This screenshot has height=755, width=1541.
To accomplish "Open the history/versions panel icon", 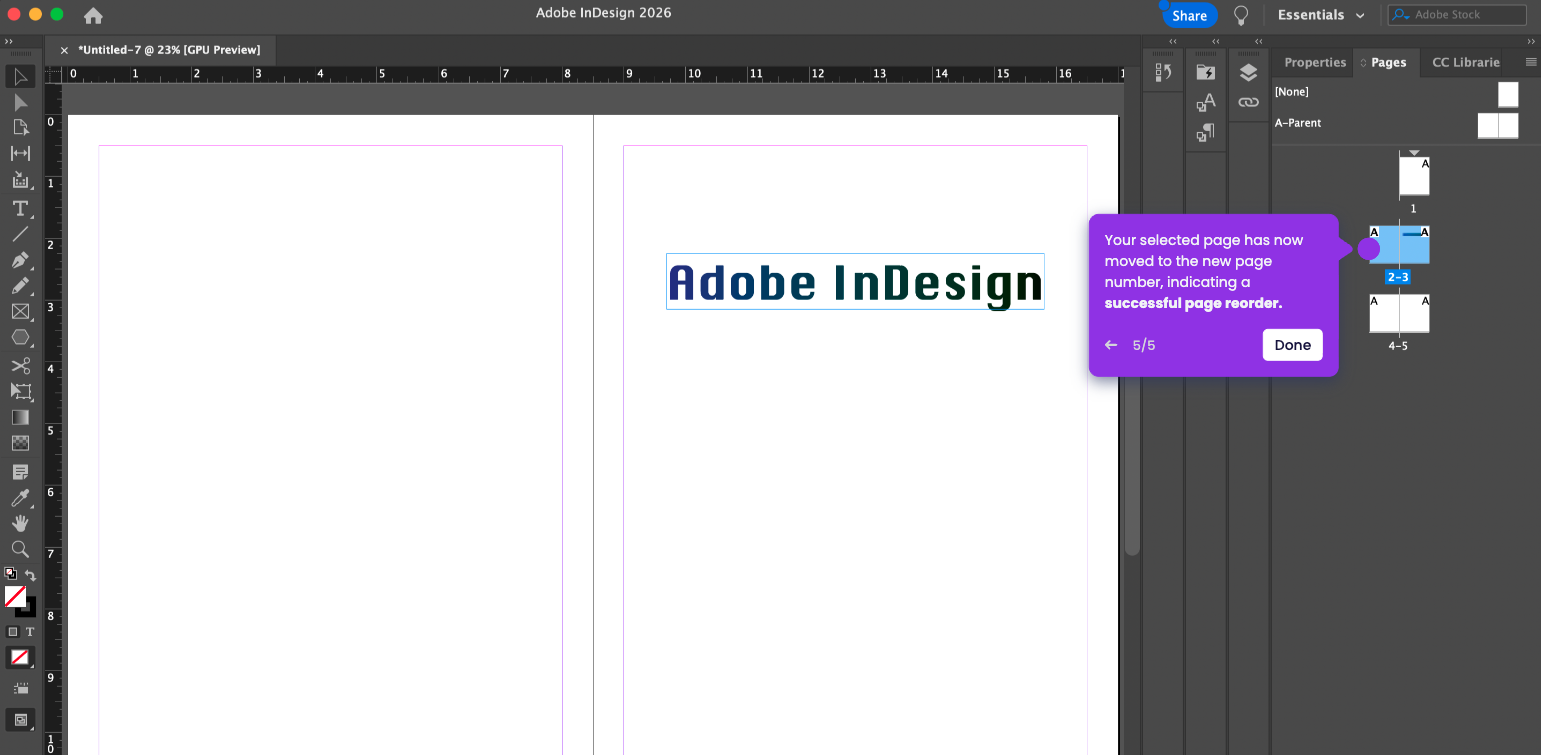I will coord(1163,72).
